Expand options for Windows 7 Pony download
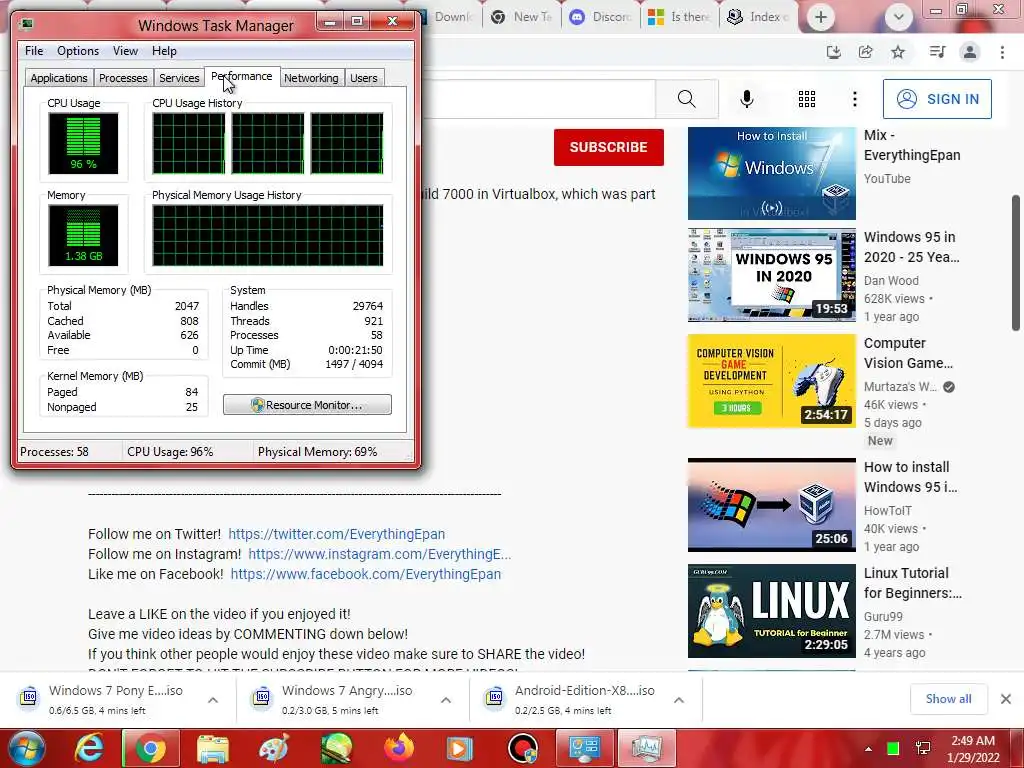The image size is (1024, 768). [213, 700]
